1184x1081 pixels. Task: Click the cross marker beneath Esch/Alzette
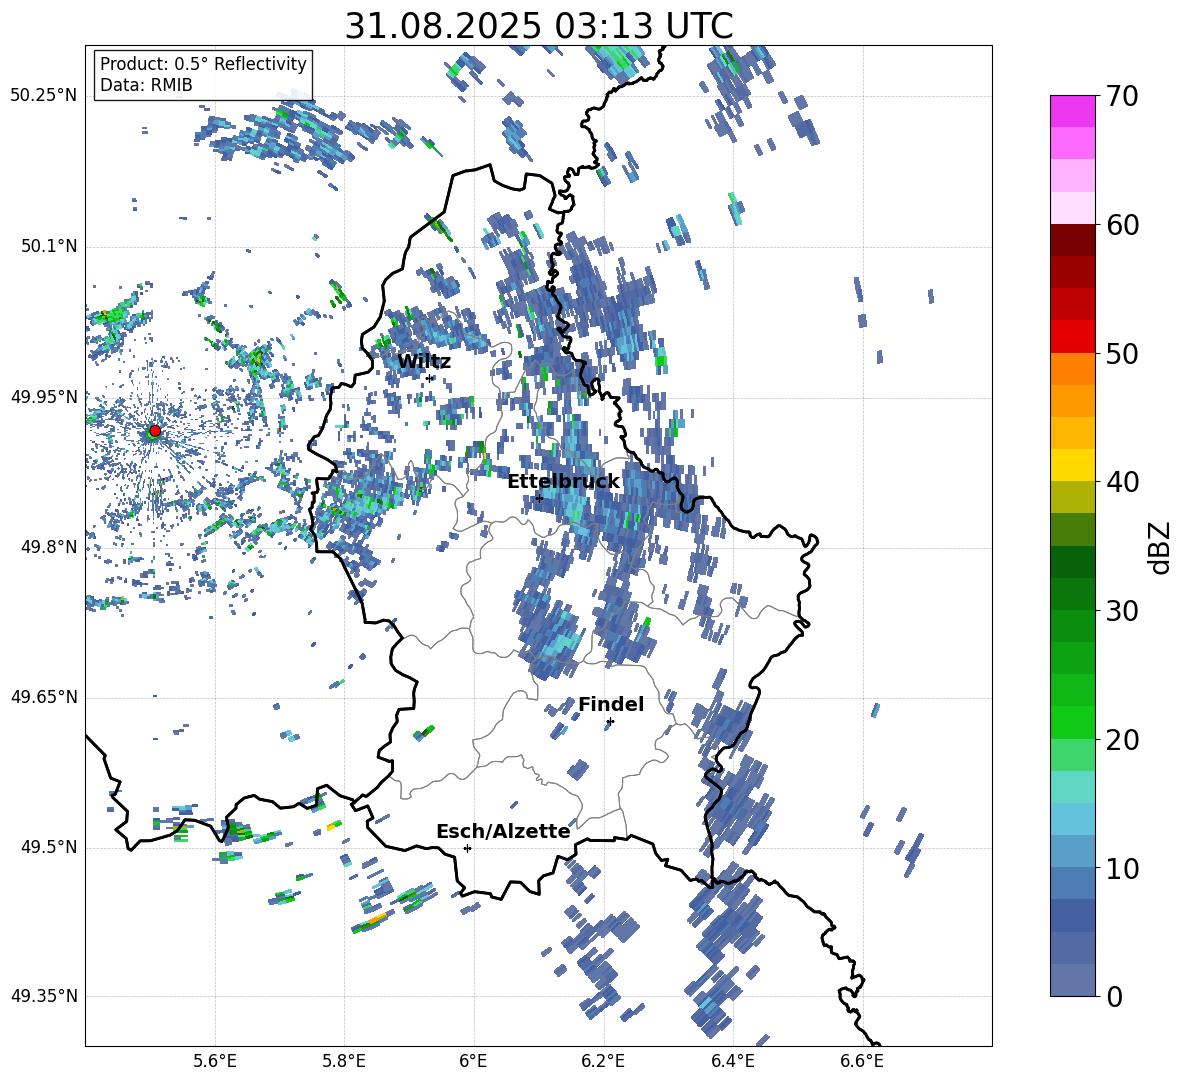coord(467,848)
